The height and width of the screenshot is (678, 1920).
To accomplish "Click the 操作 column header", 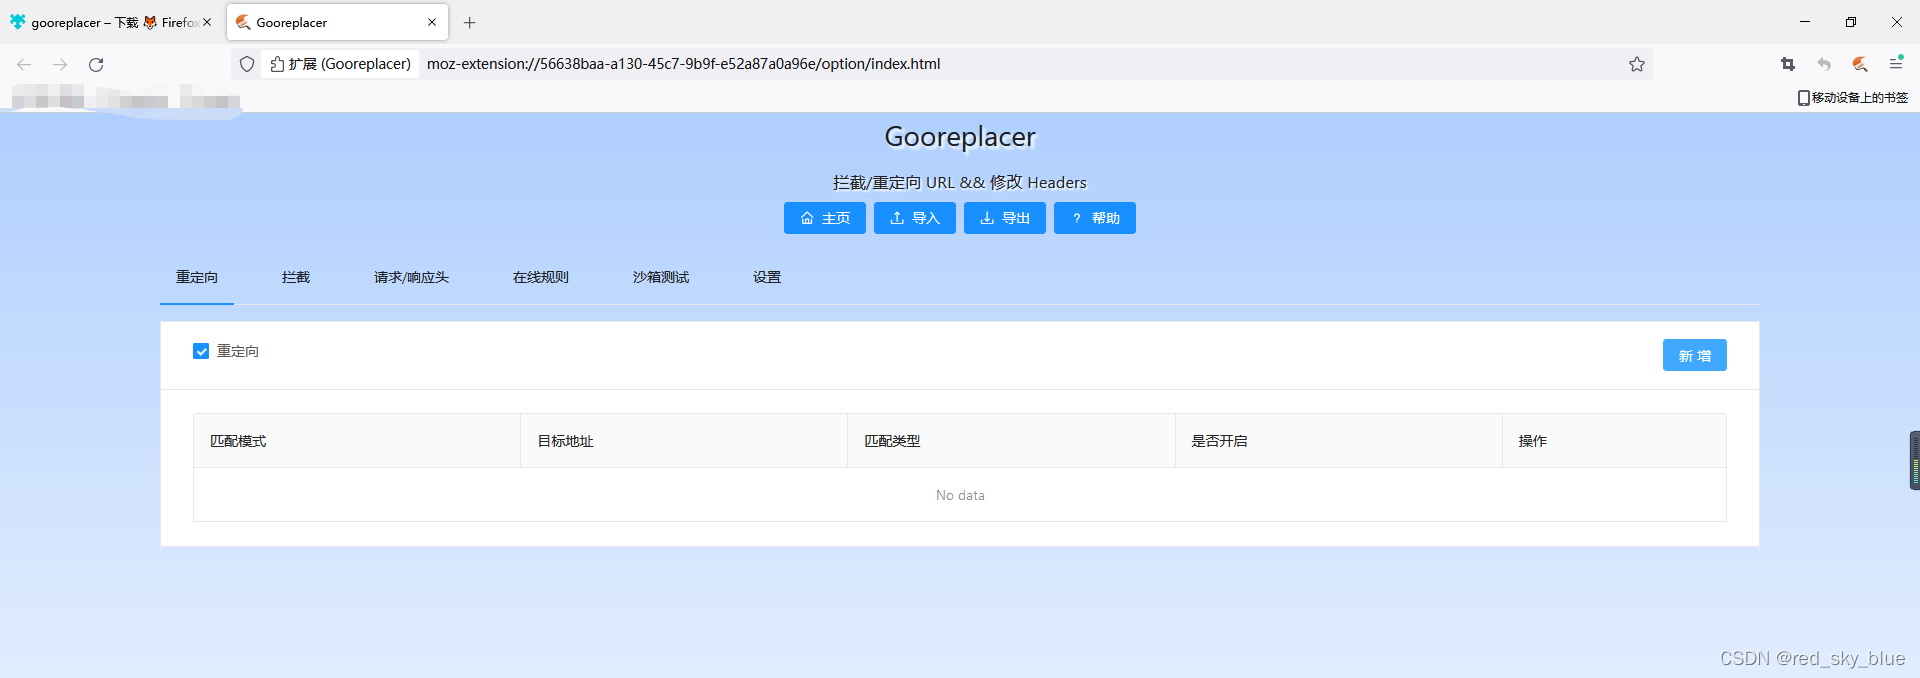I will pos(1614,441).
